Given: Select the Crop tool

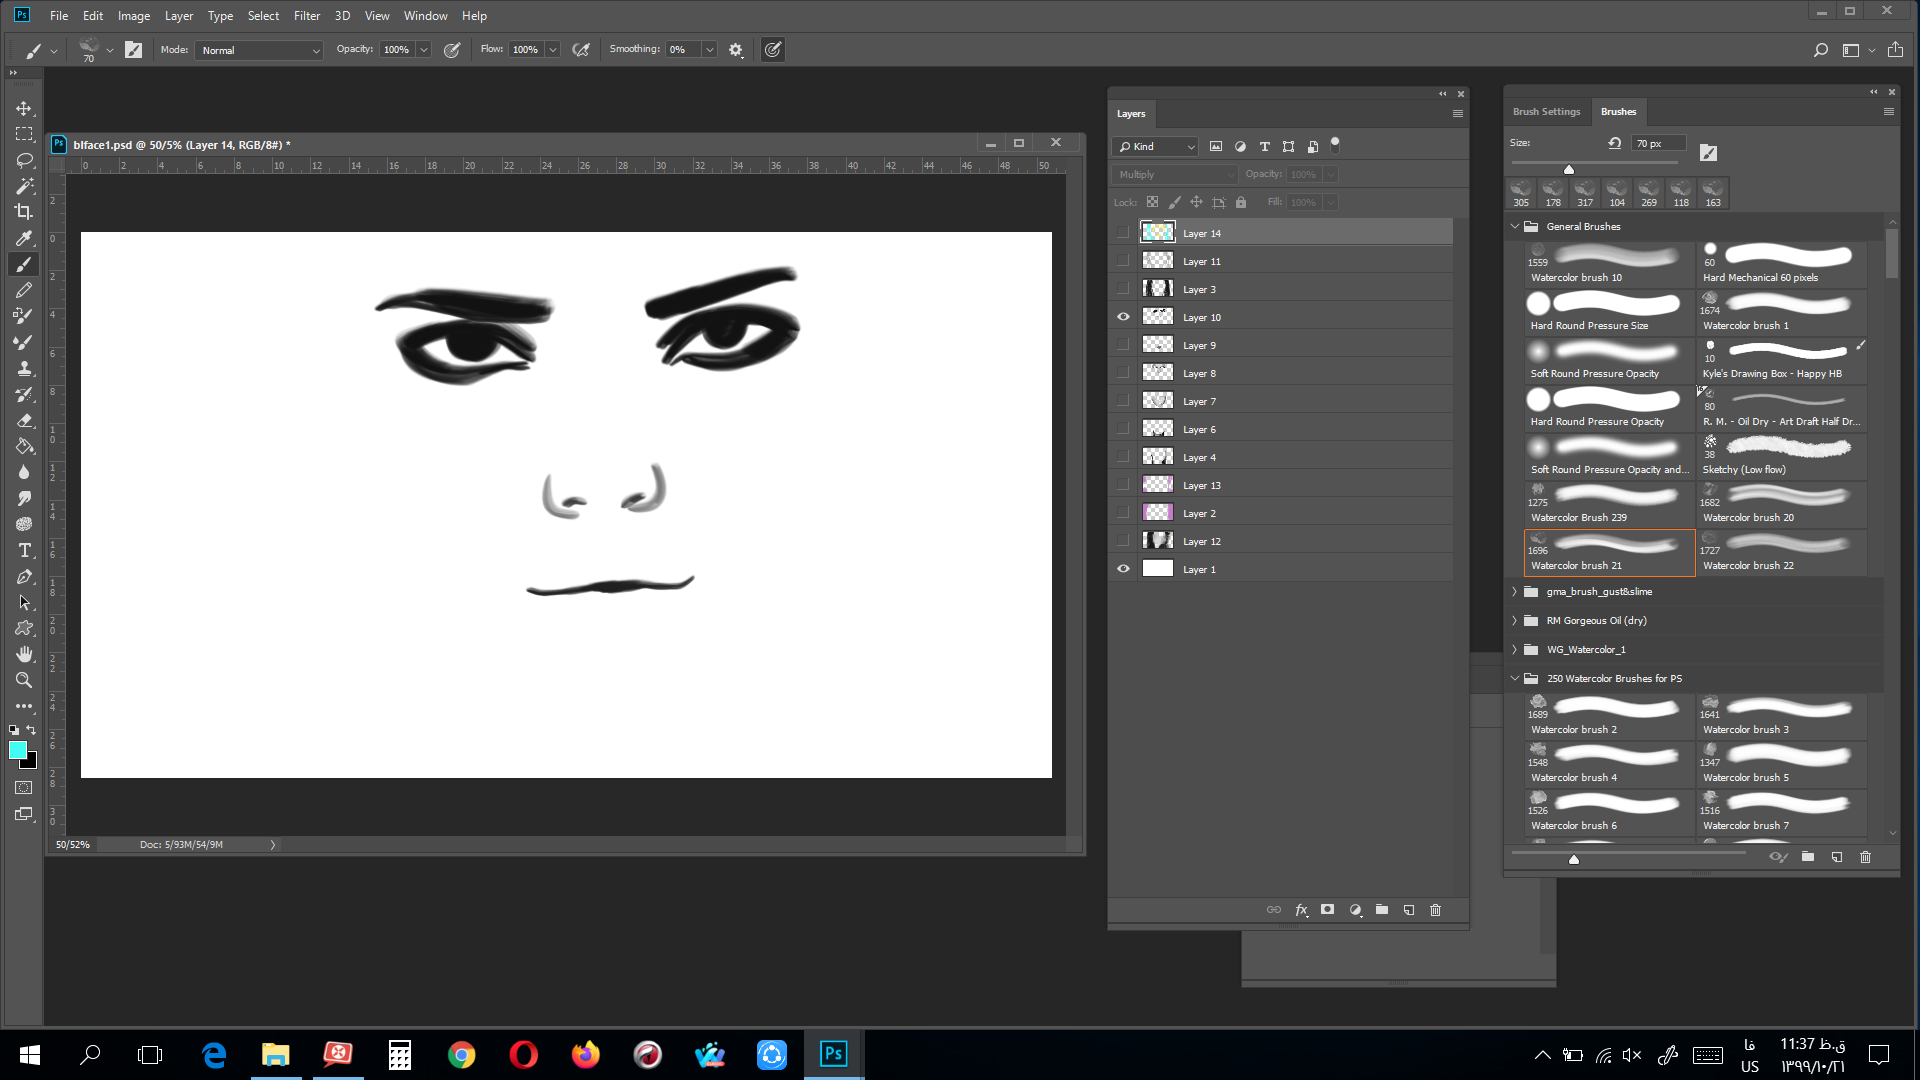Looking at the screenshot, I should click(24, 212).
